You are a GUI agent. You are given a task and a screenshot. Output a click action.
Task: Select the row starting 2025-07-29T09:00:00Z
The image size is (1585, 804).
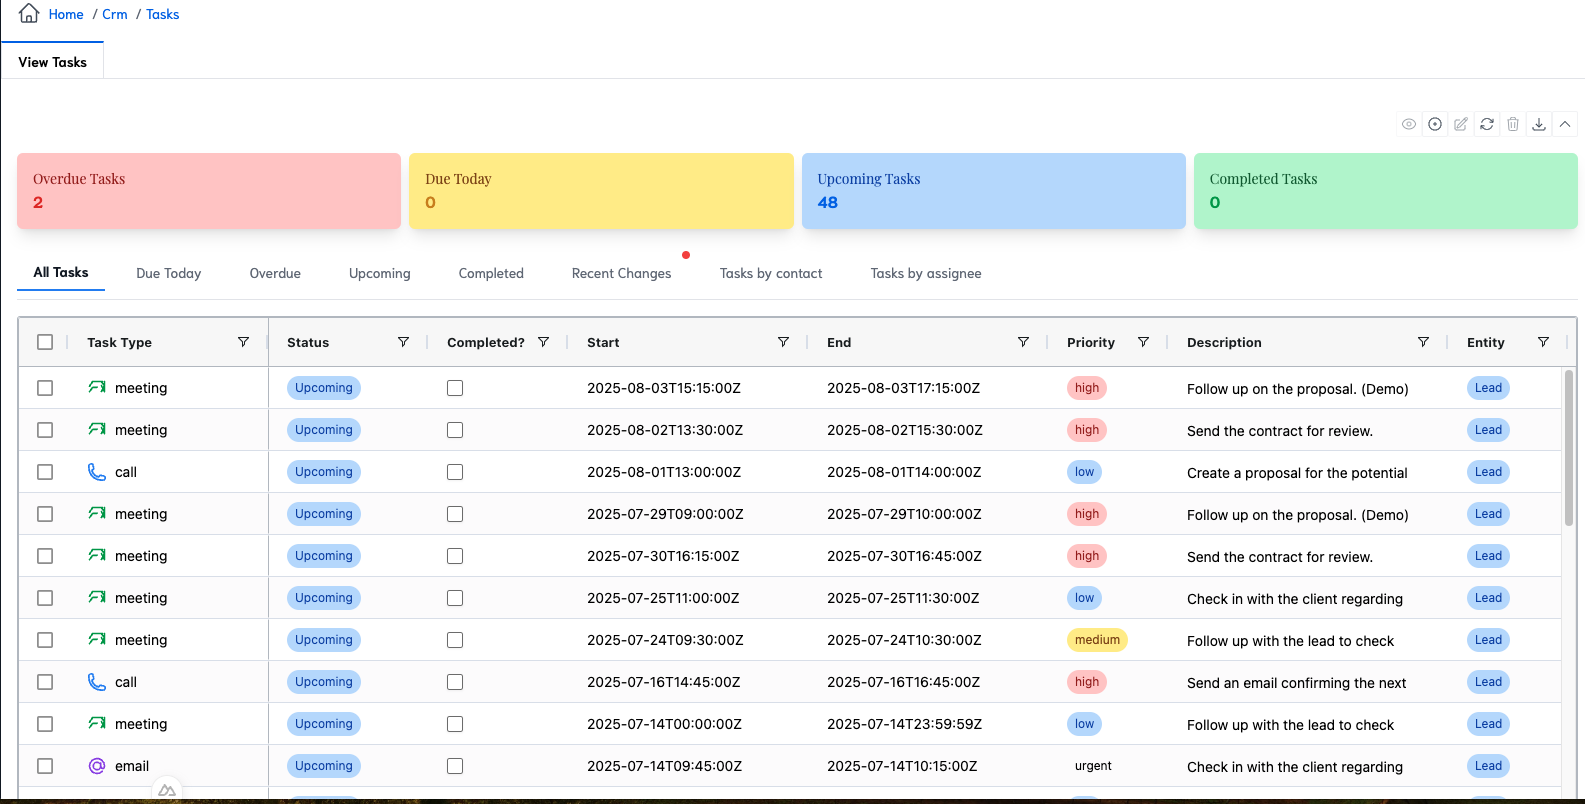(x=45, y=514)
